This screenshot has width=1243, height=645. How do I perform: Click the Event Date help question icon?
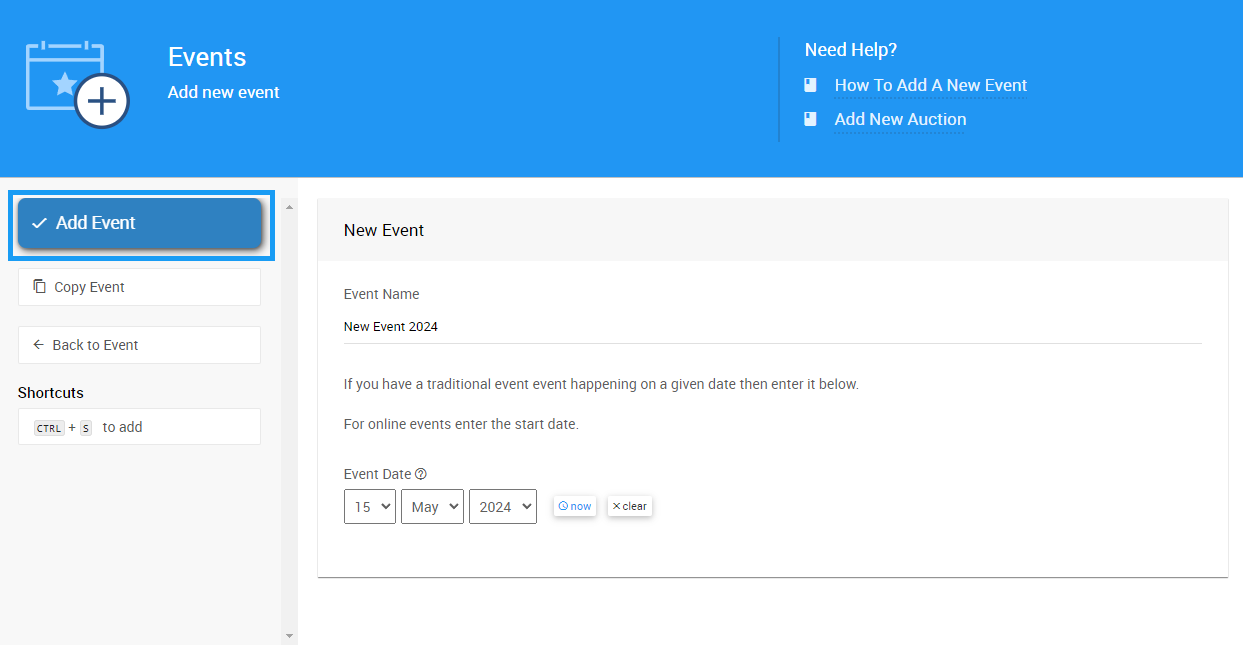[421, 474]
